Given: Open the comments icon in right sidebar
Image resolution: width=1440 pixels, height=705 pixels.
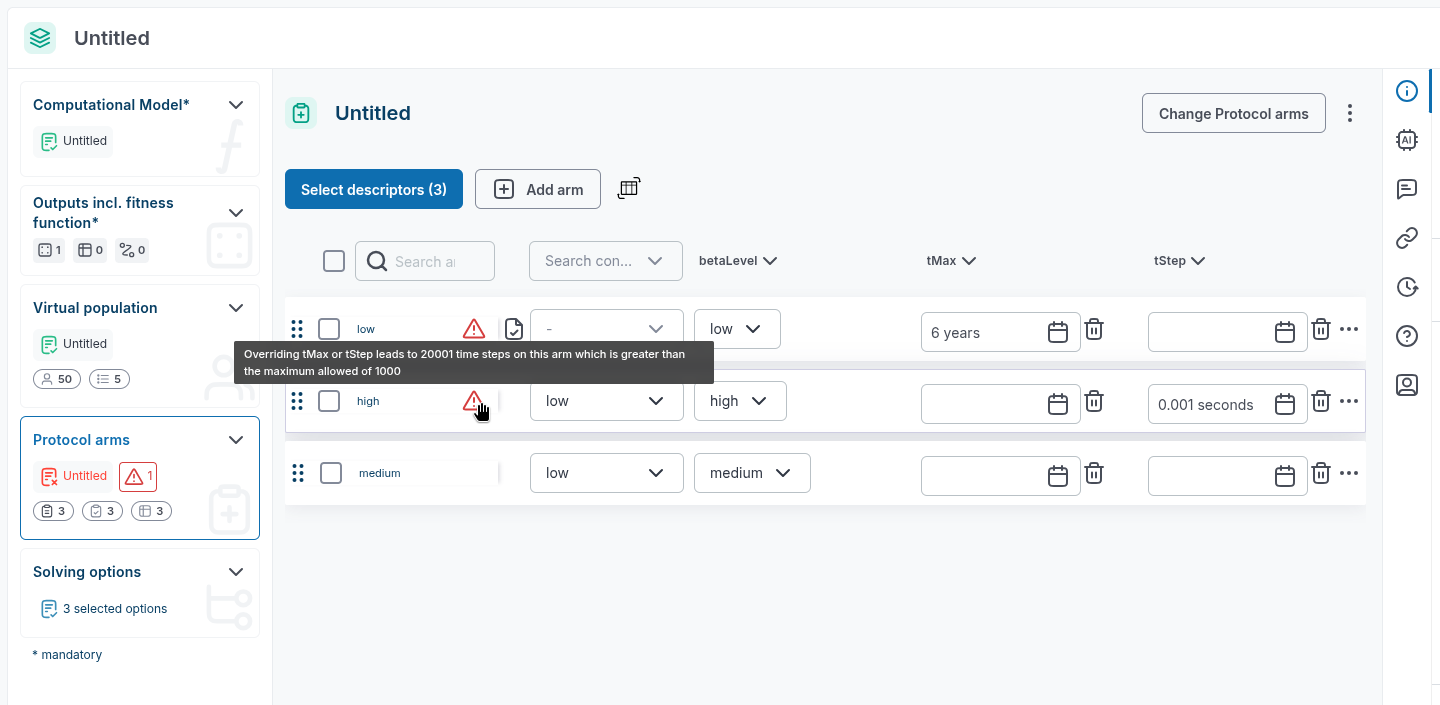Looking at the screenshot, I should coord(1407,189).
